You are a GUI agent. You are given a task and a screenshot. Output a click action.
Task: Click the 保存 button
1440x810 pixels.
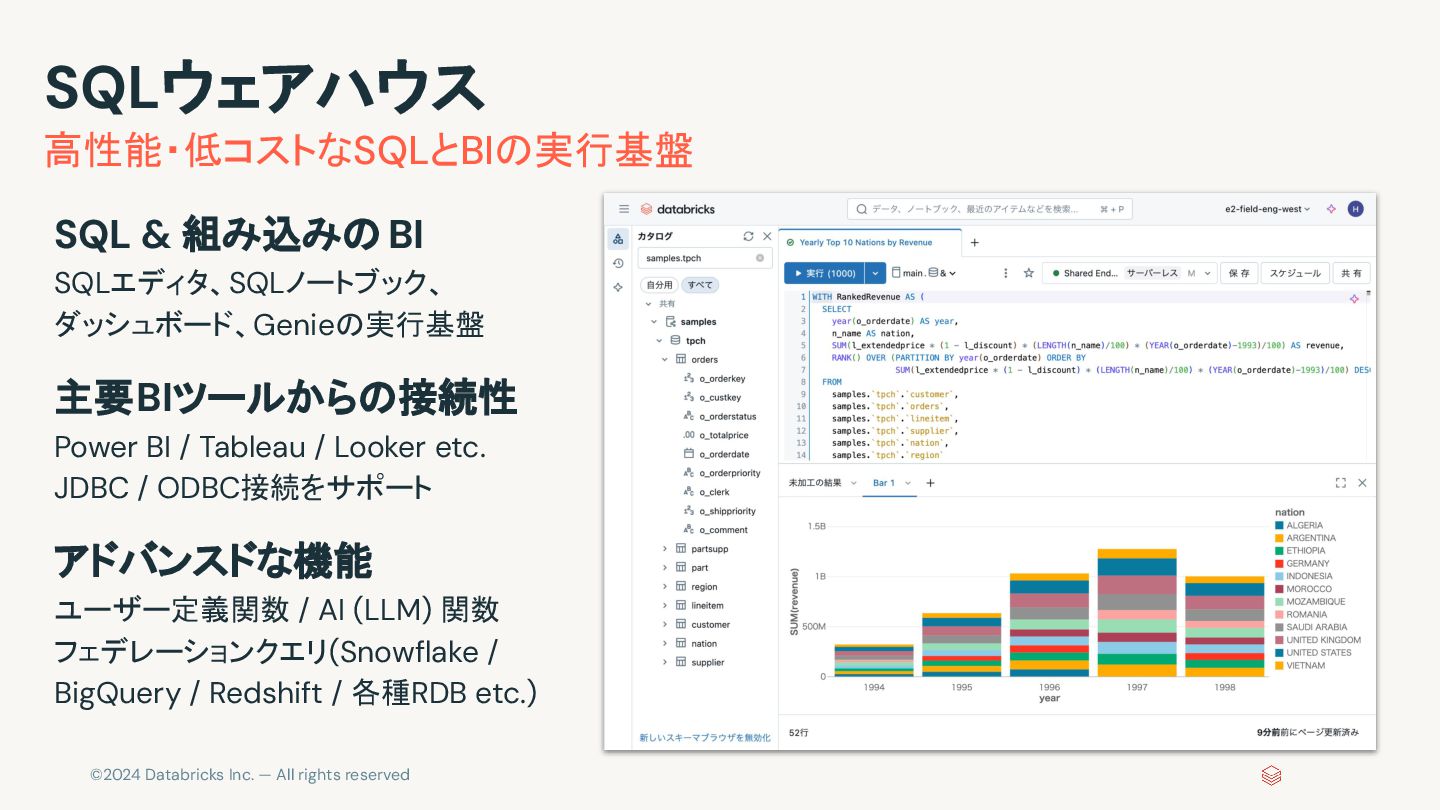pyautogui.click(x=1239, y=273)
